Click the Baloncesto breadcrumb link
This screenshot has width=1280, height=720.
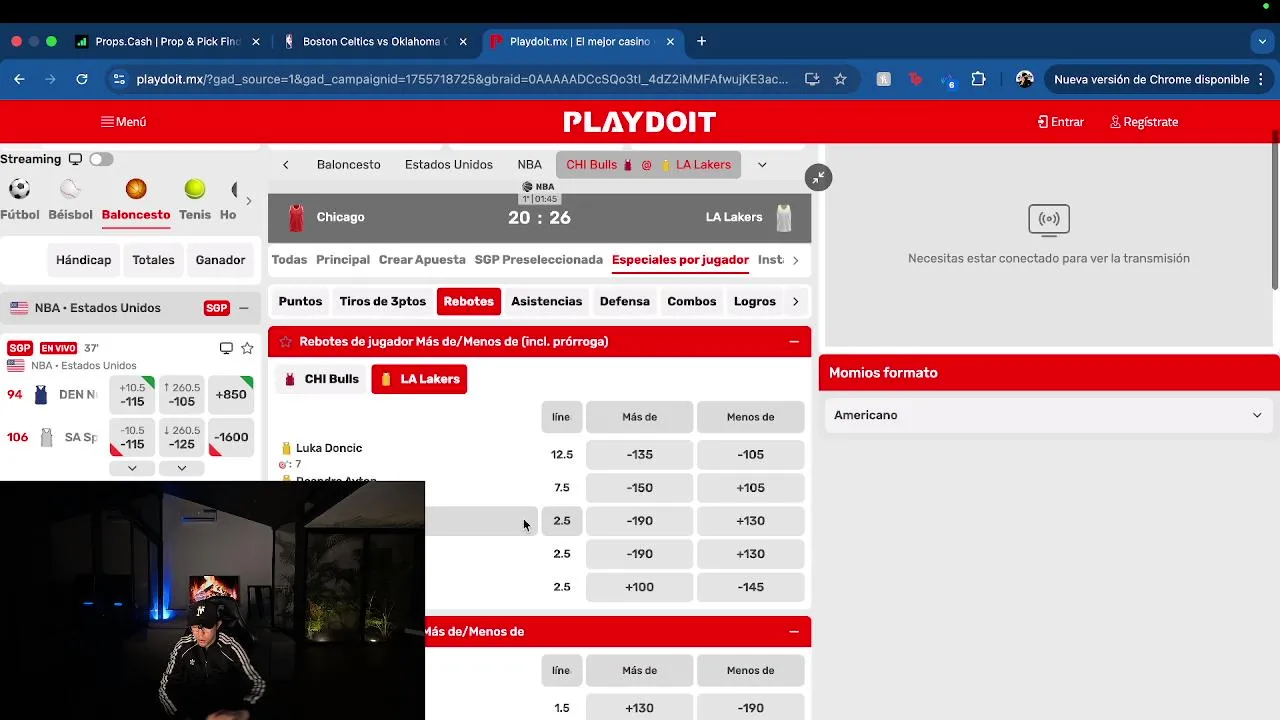(349, 165)
